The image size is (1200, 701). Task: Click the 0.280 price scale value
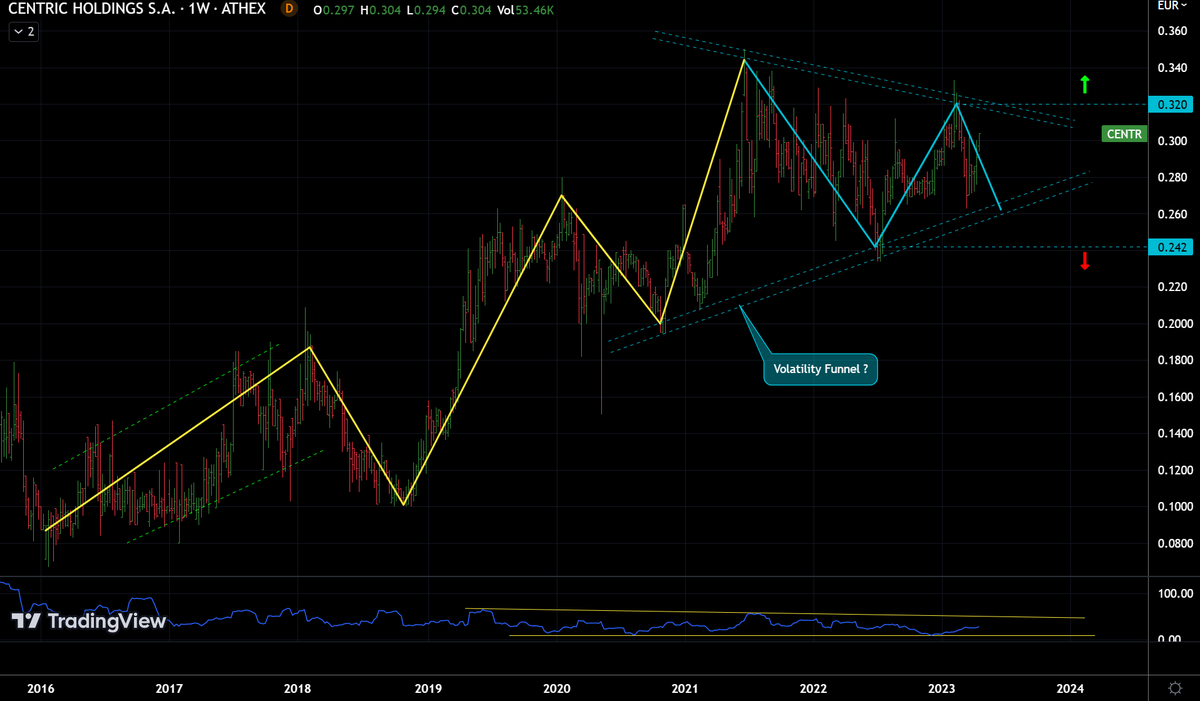click(x=1172, y=177)
